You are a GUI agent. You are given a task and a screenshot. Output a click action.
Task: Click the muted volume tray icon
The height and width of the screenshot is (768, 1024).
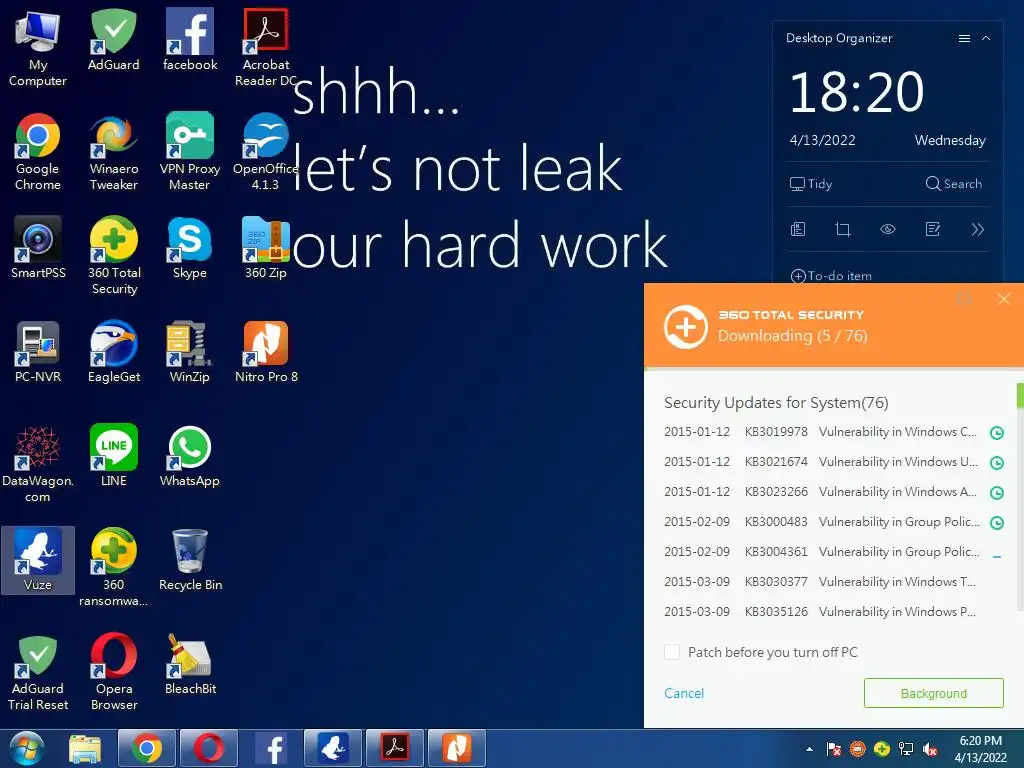pyautogui.click(x=930, y=749)
